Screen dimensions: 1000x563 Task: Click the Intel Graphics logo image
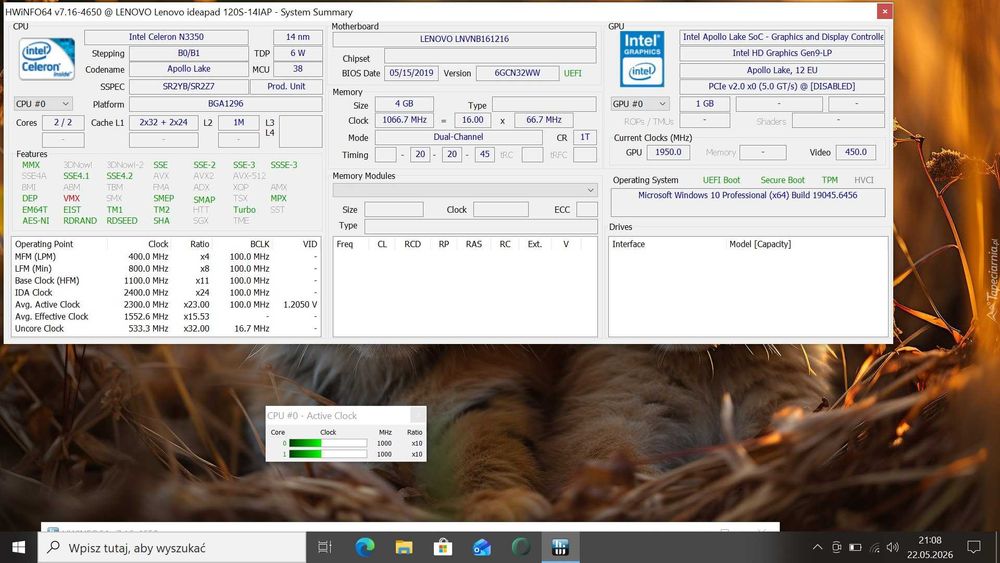[x=642, y=59]
